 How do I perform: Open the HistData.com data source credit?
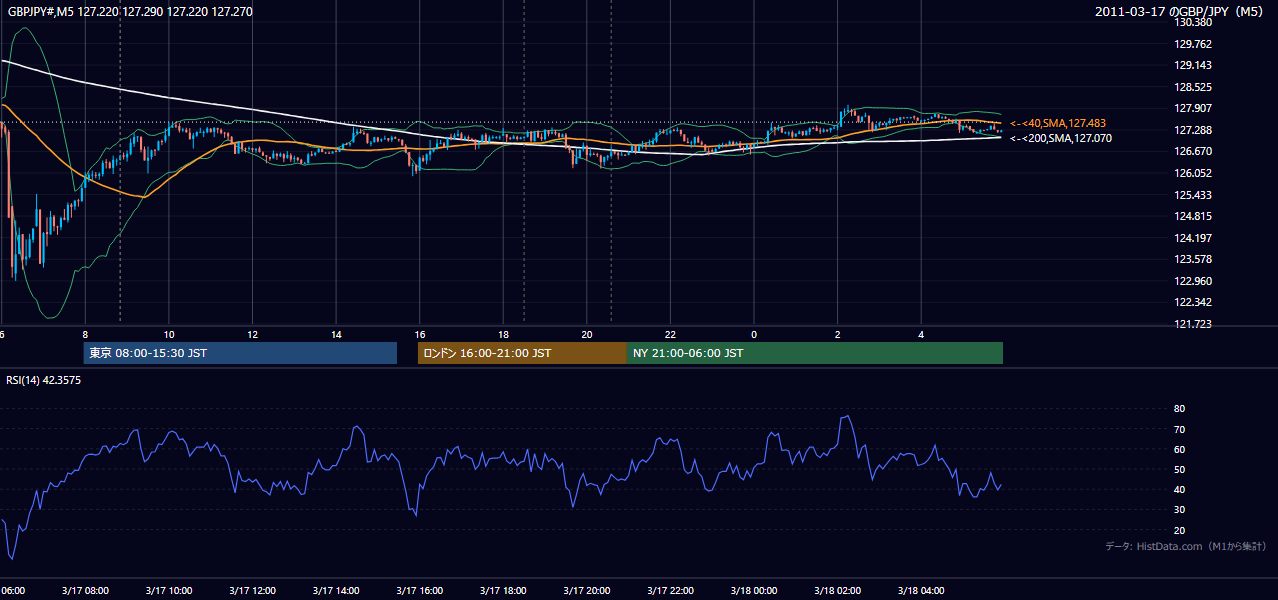point(1186,546)
